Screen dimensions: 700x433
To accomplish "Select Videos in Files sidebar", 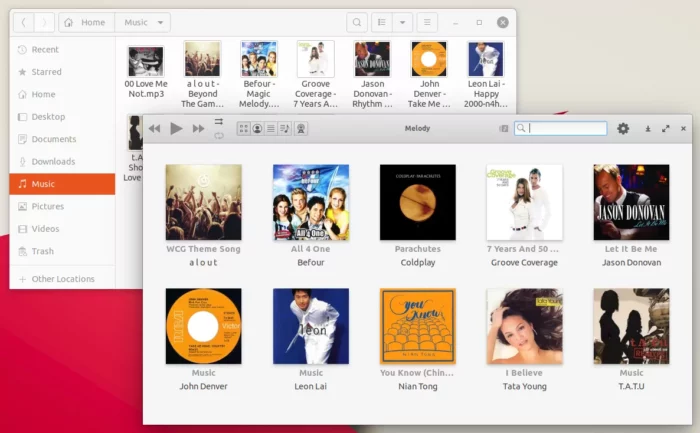I will coord(62,229).
